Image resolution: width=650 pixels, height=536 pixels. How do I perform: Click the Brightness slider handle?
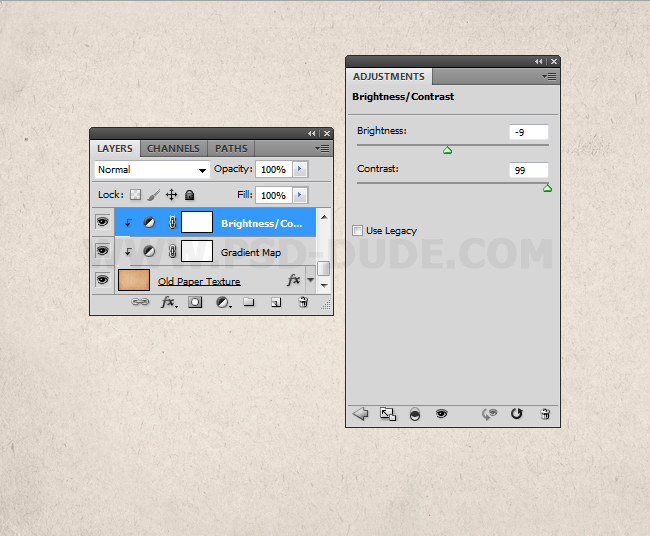point(447,150)
